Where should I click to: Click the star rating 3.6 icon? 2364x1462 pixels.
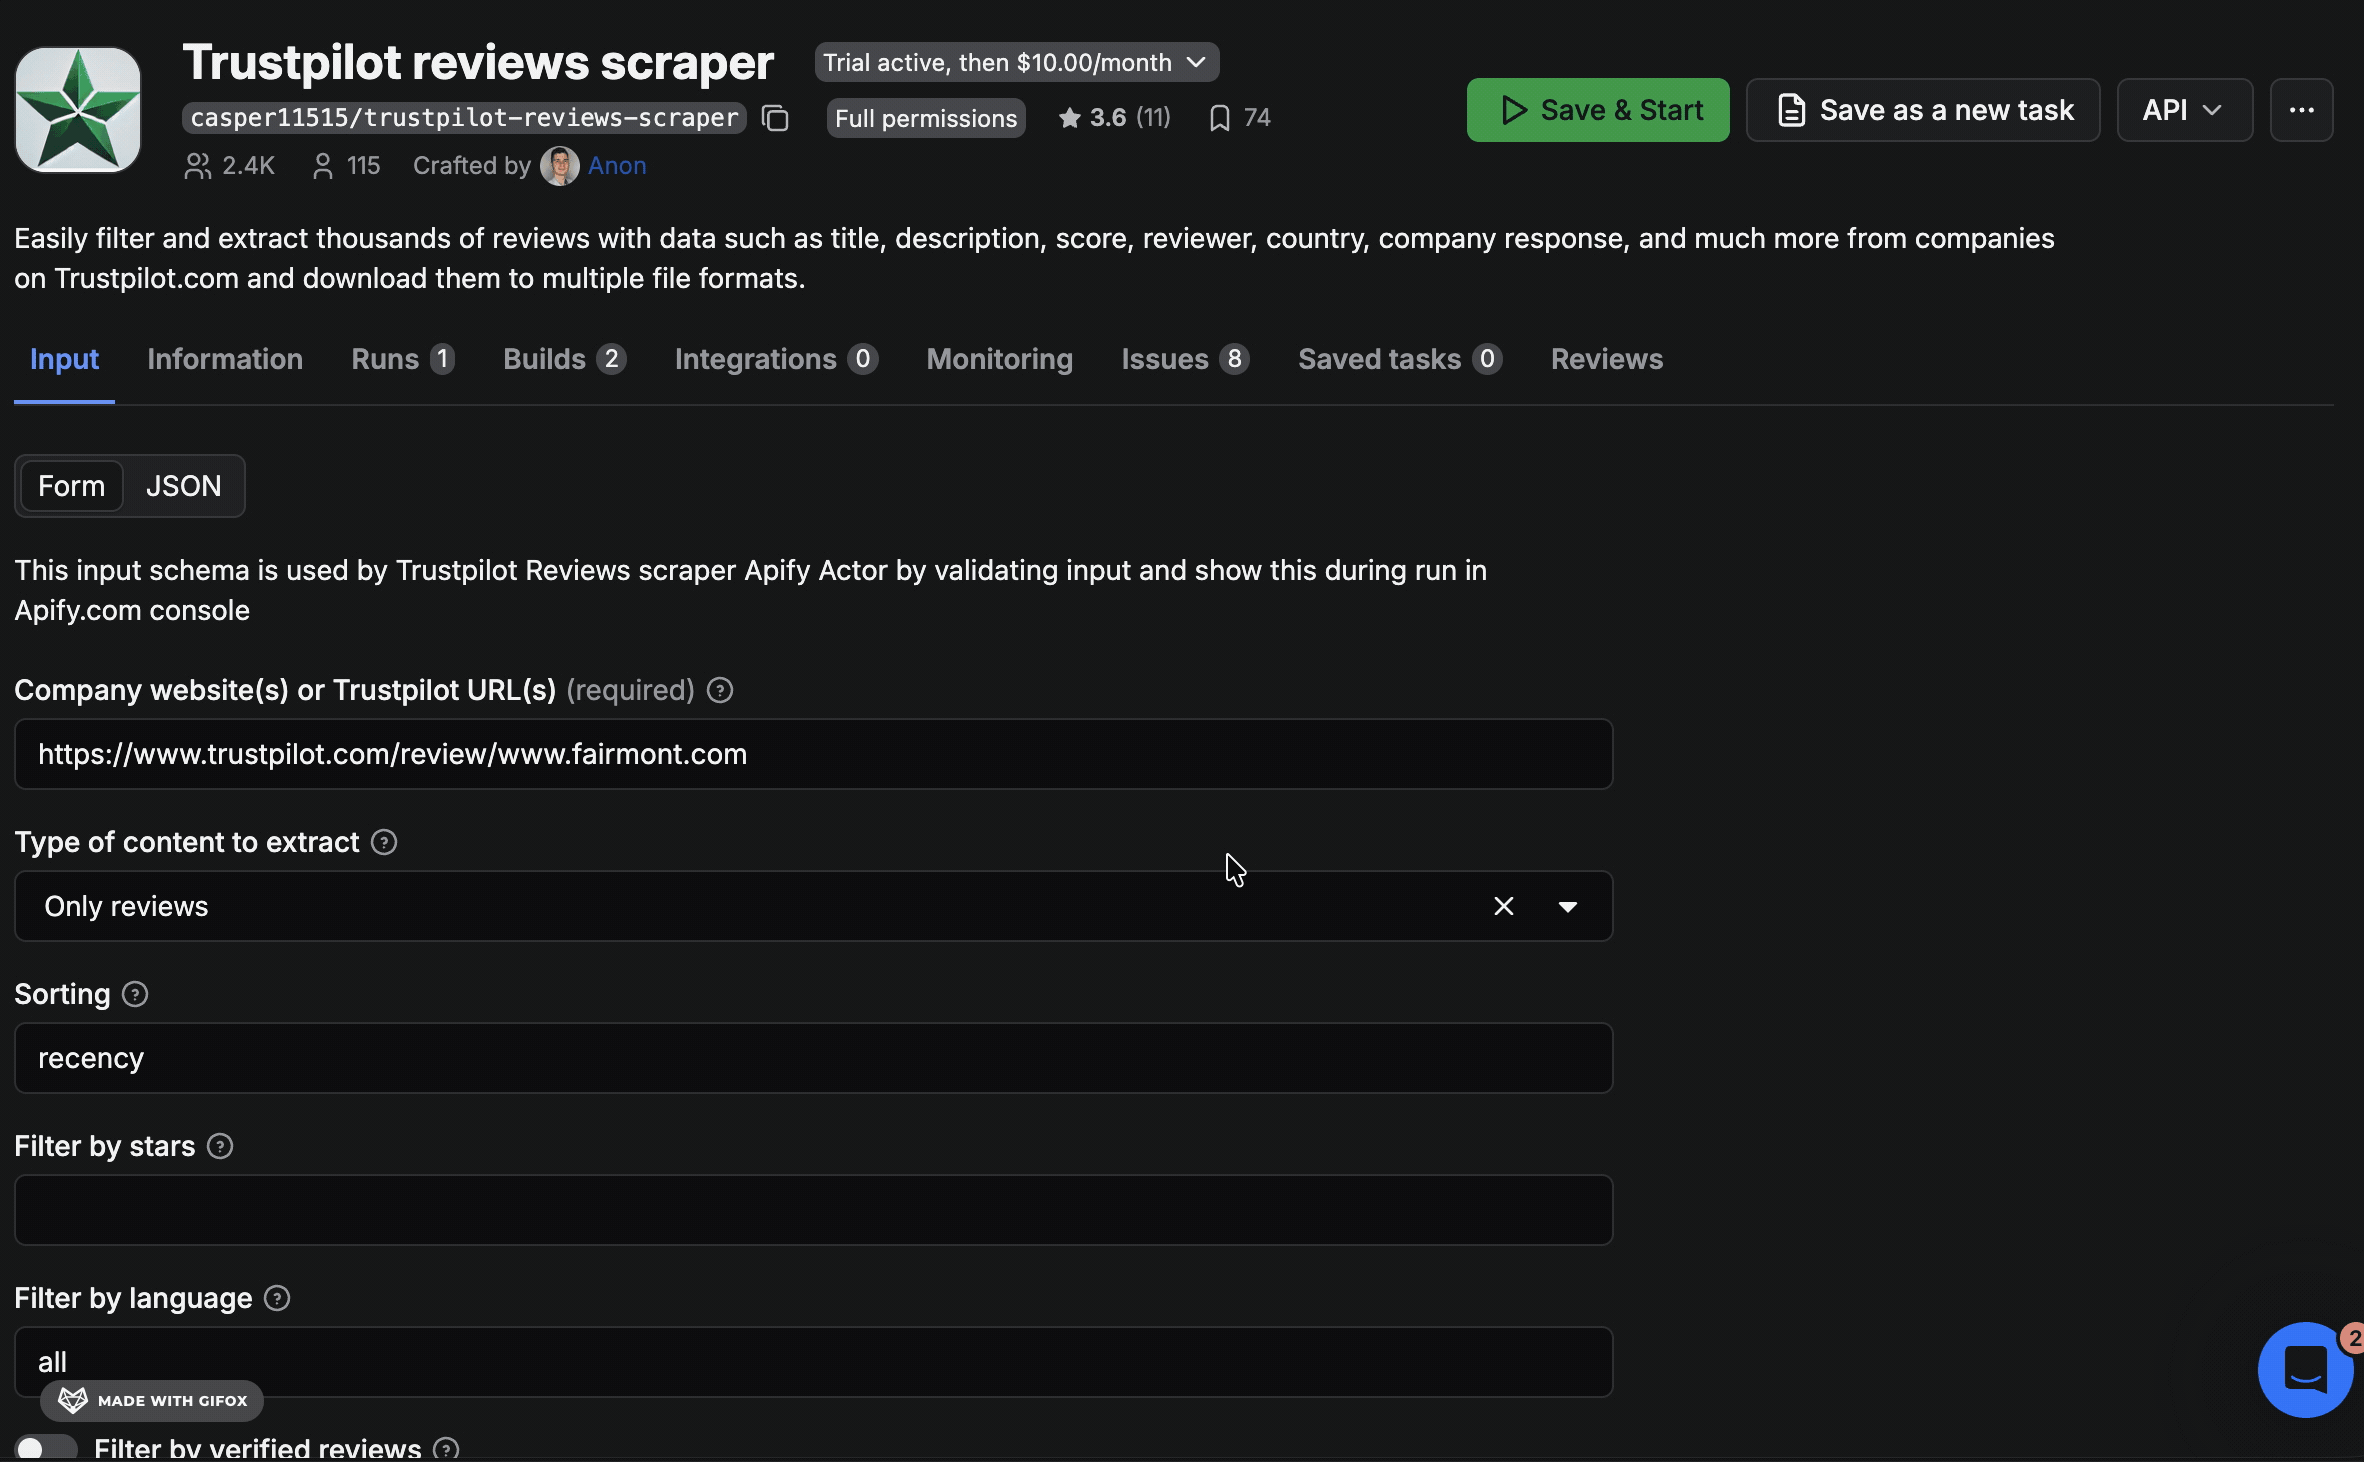[1069, 118]
